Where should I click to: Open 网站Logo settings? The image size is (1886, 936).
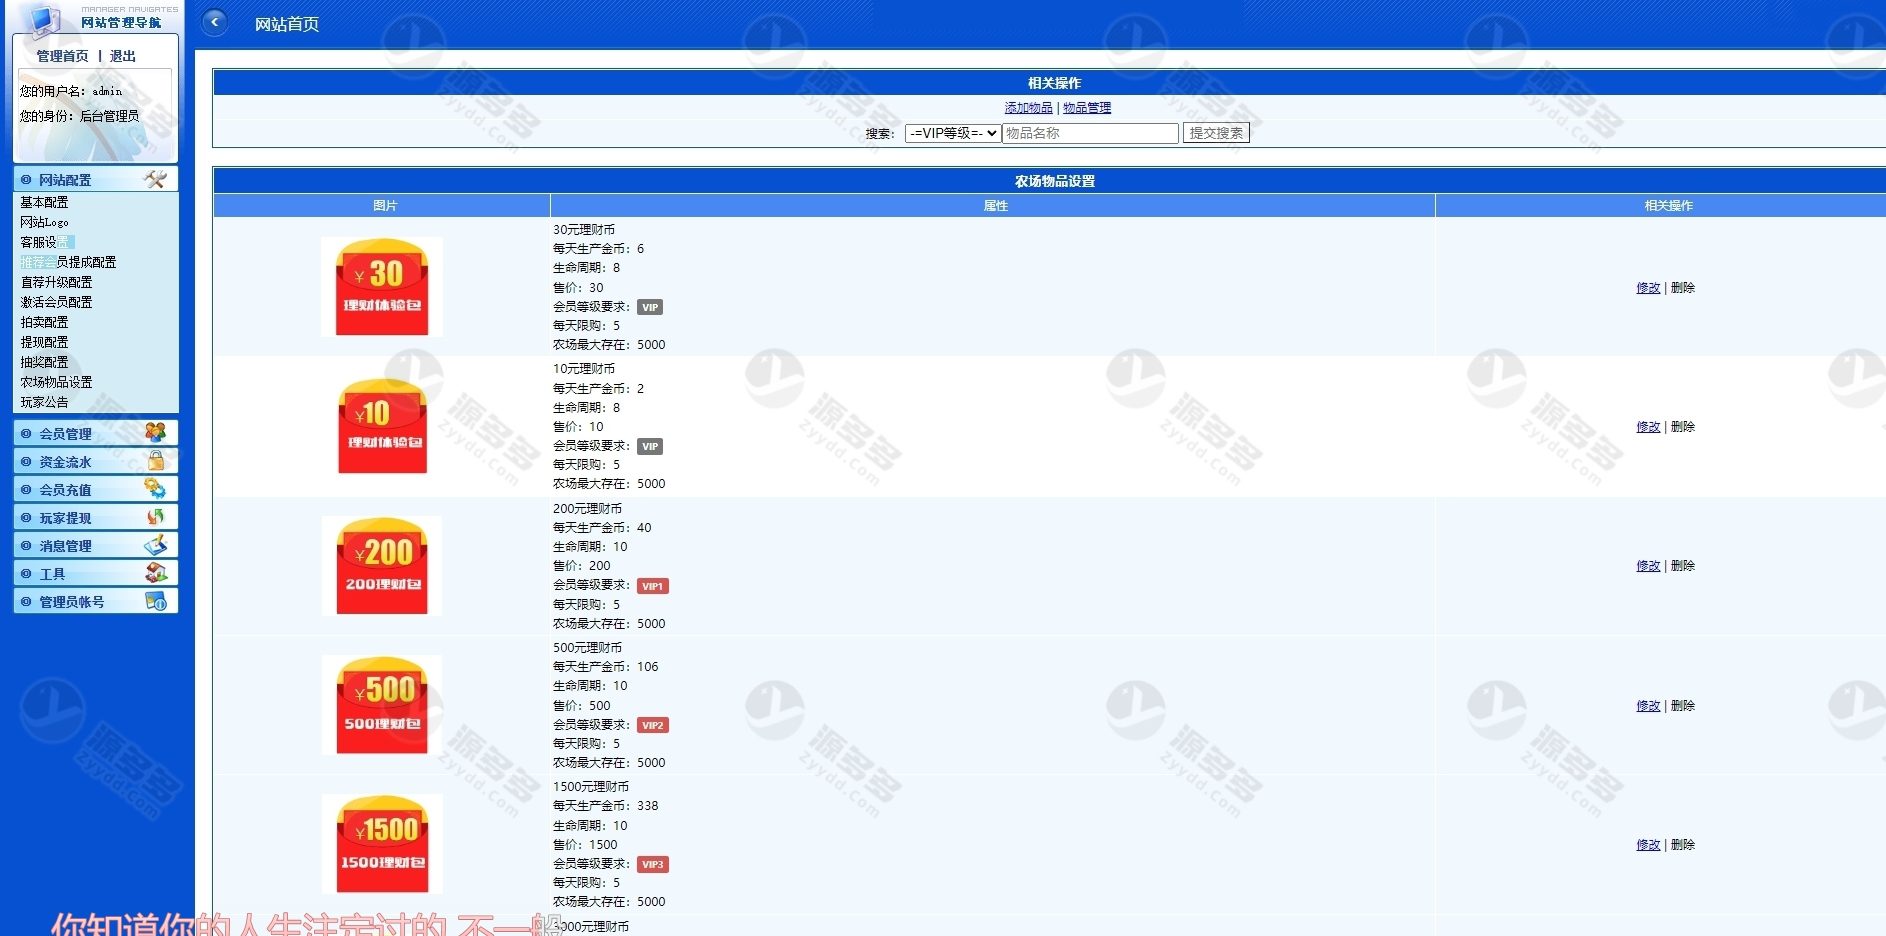point(44,222)
